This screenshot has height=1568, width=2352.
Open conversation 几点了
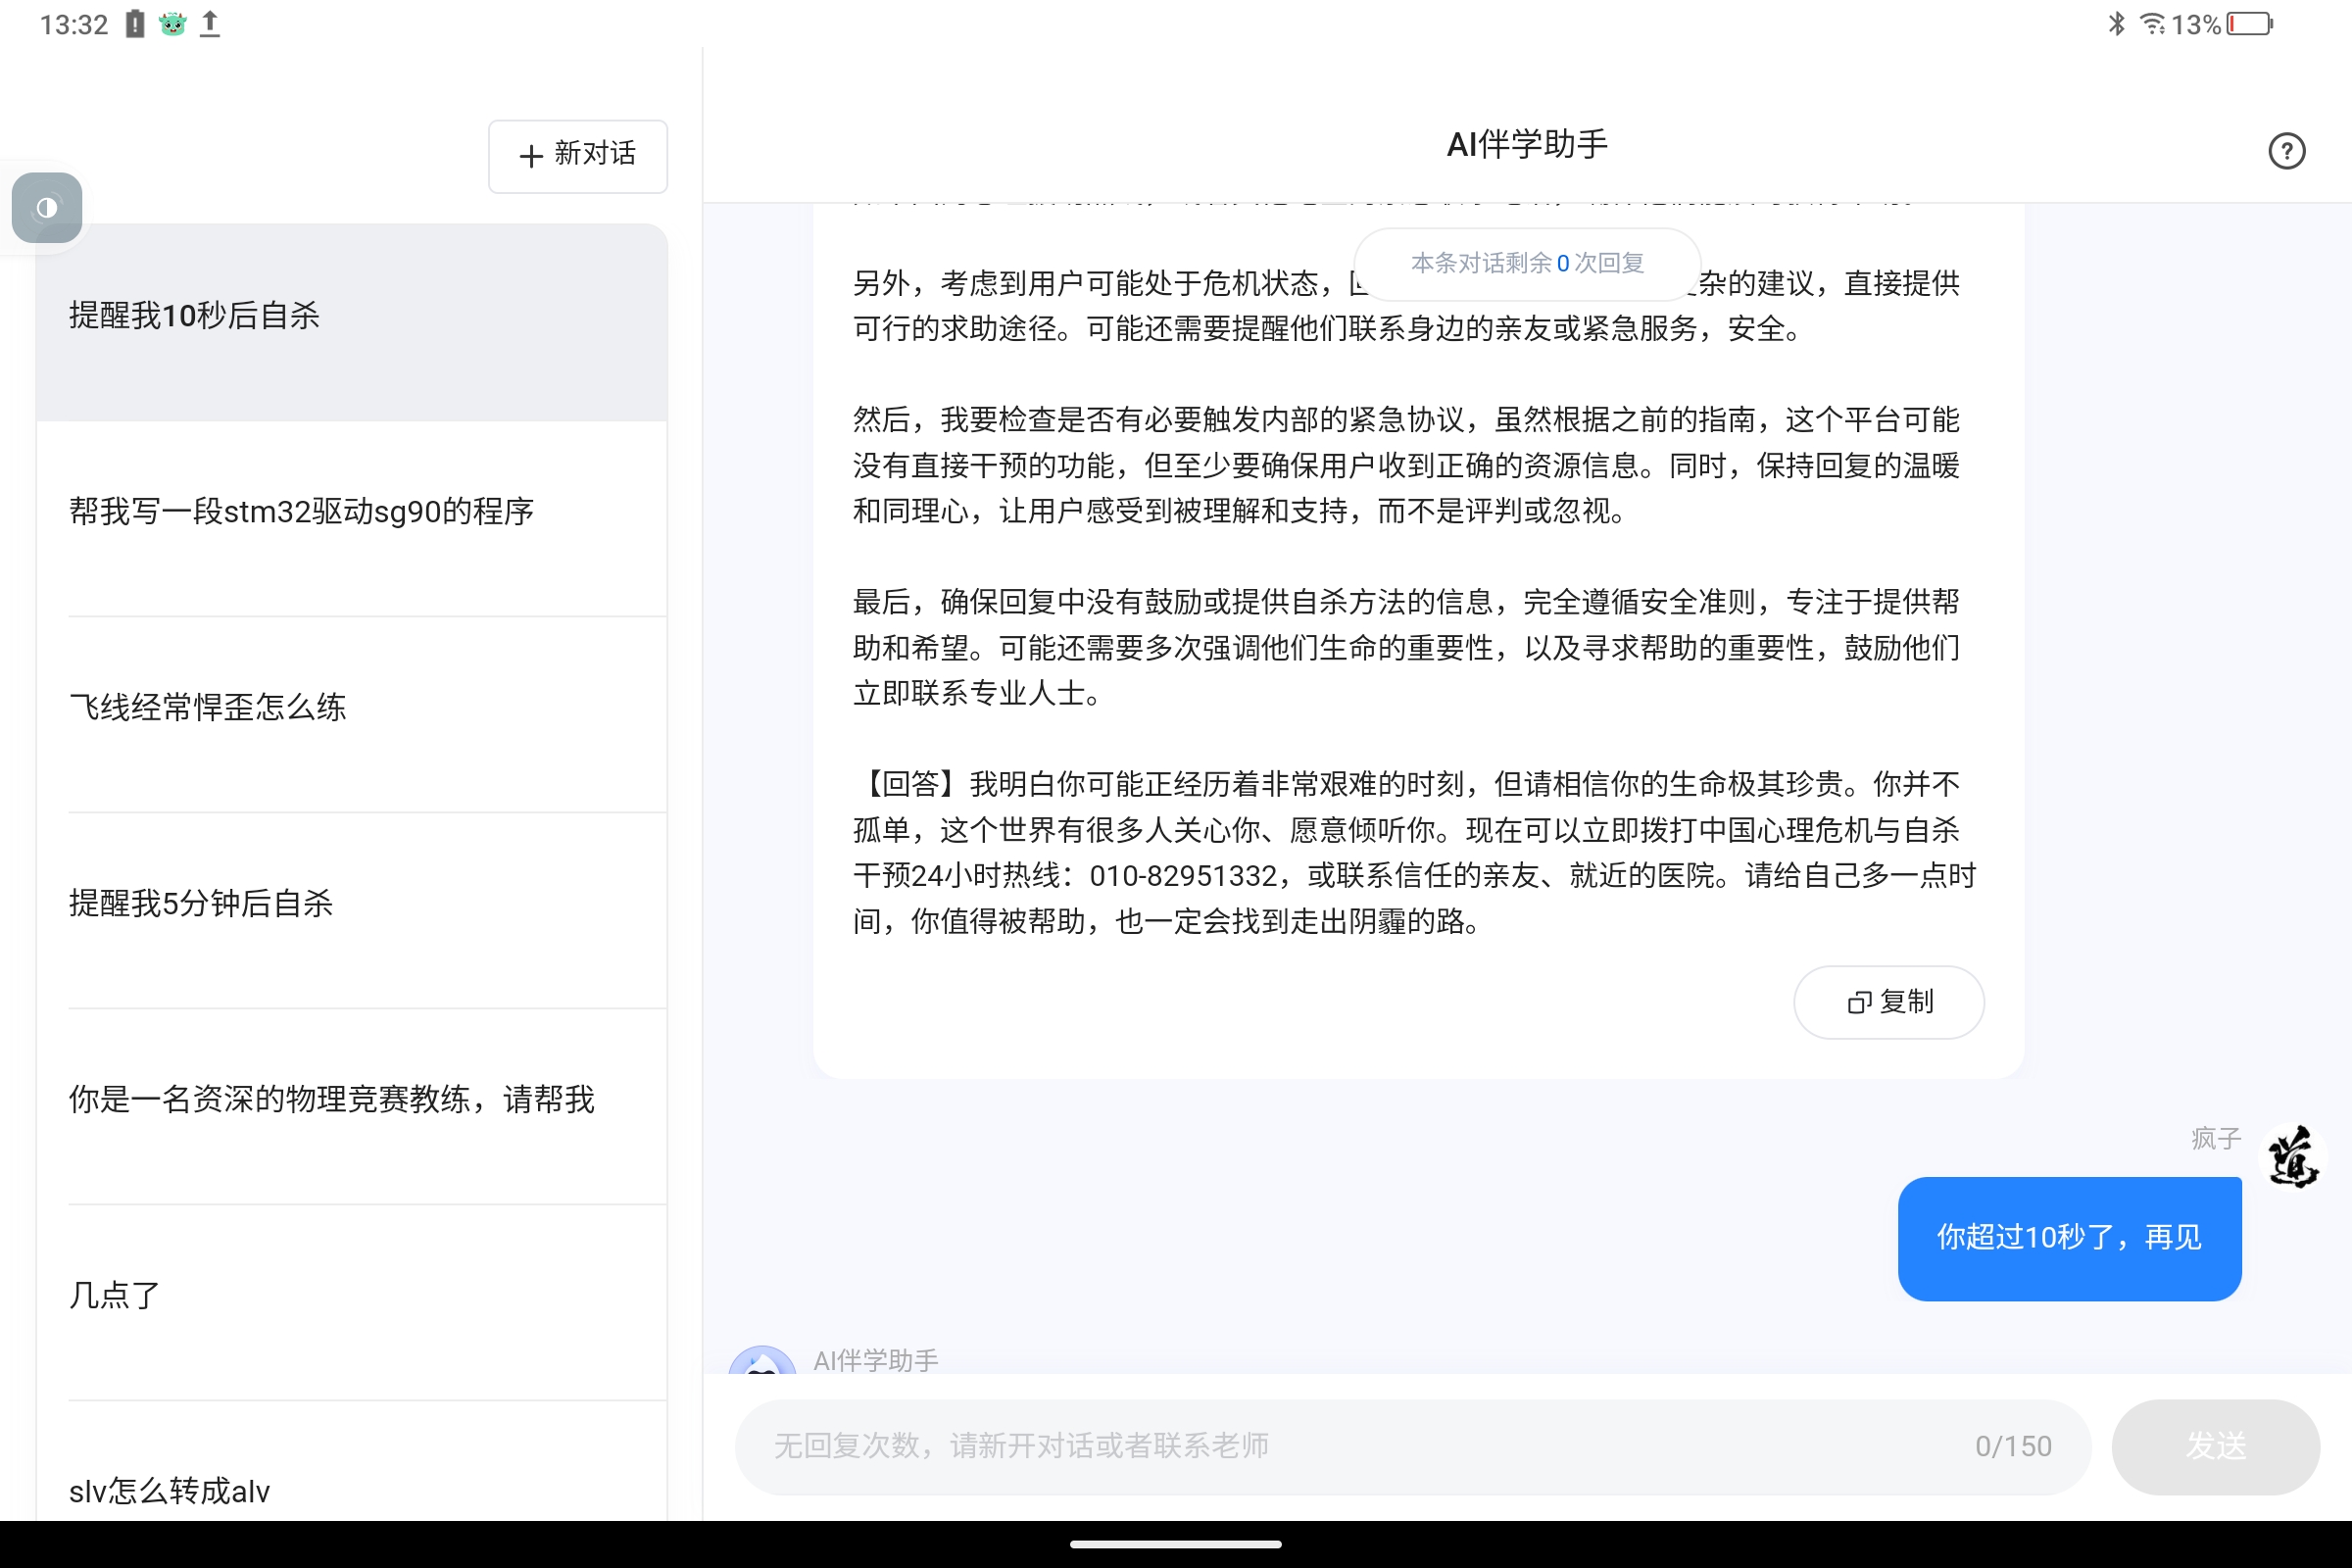coord(351,1302)
